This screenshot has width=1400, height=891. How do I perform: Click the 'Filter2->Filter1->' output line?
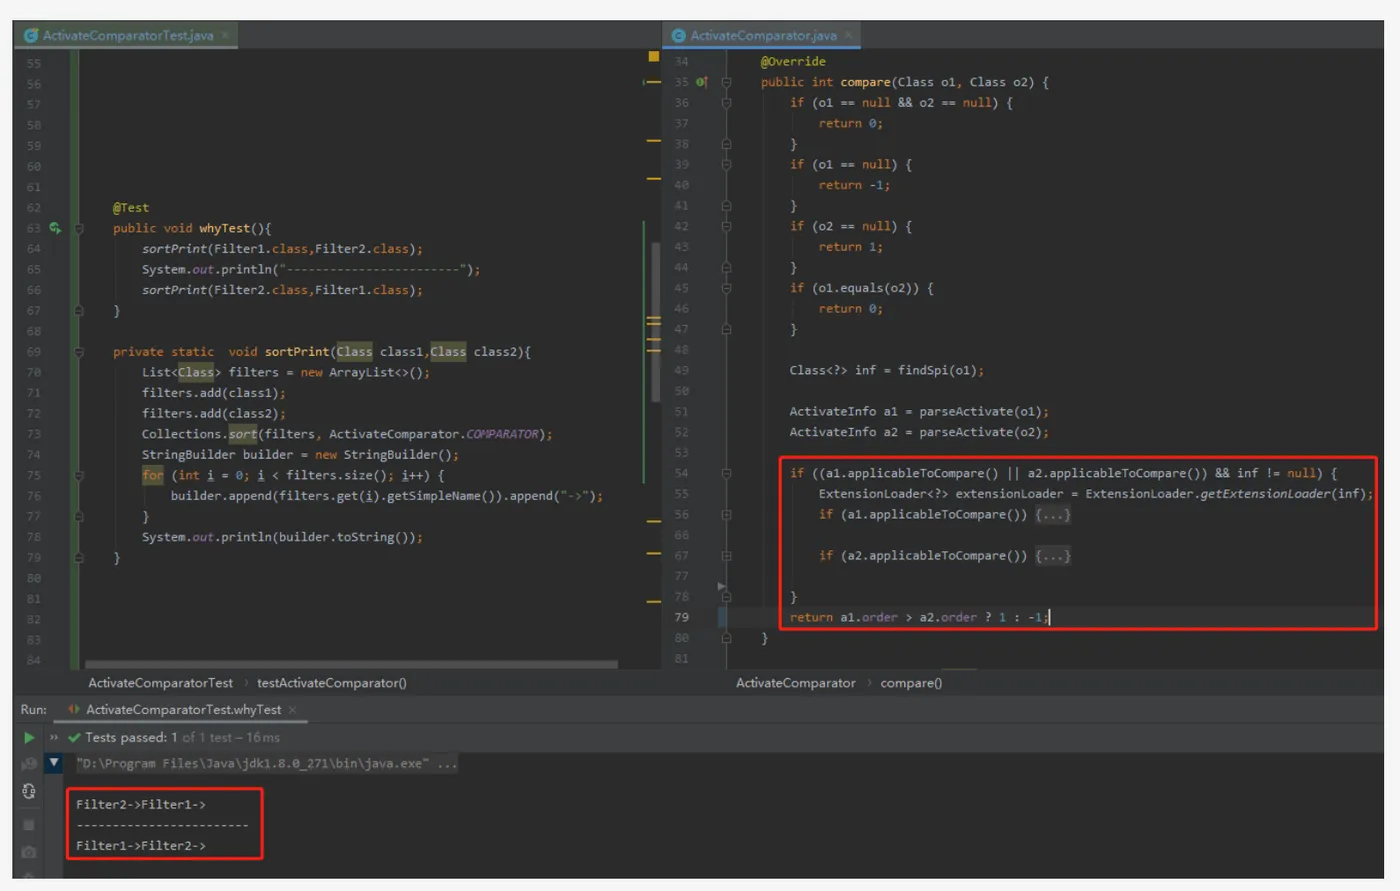[141, 805]
